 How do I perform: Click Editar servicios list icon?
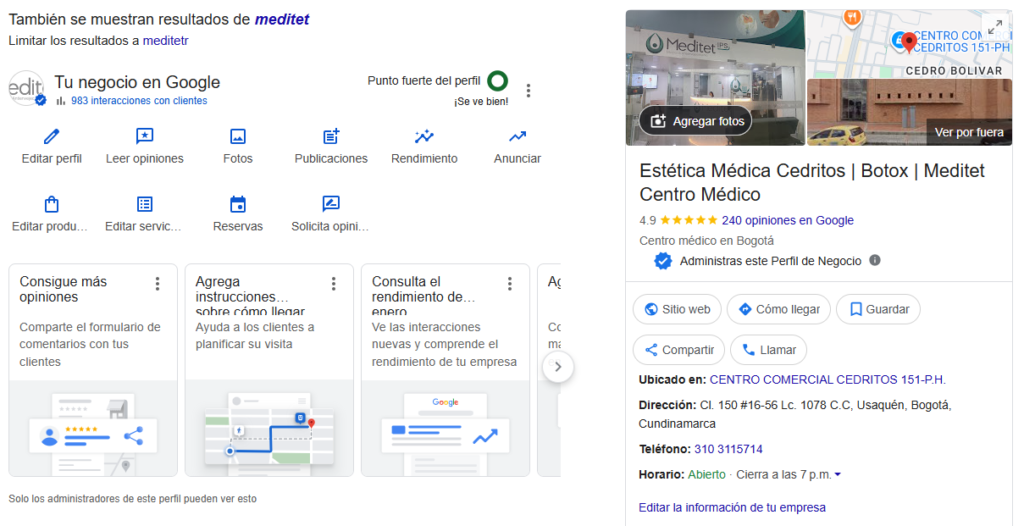pyautogui.click(x=145, y=205)
